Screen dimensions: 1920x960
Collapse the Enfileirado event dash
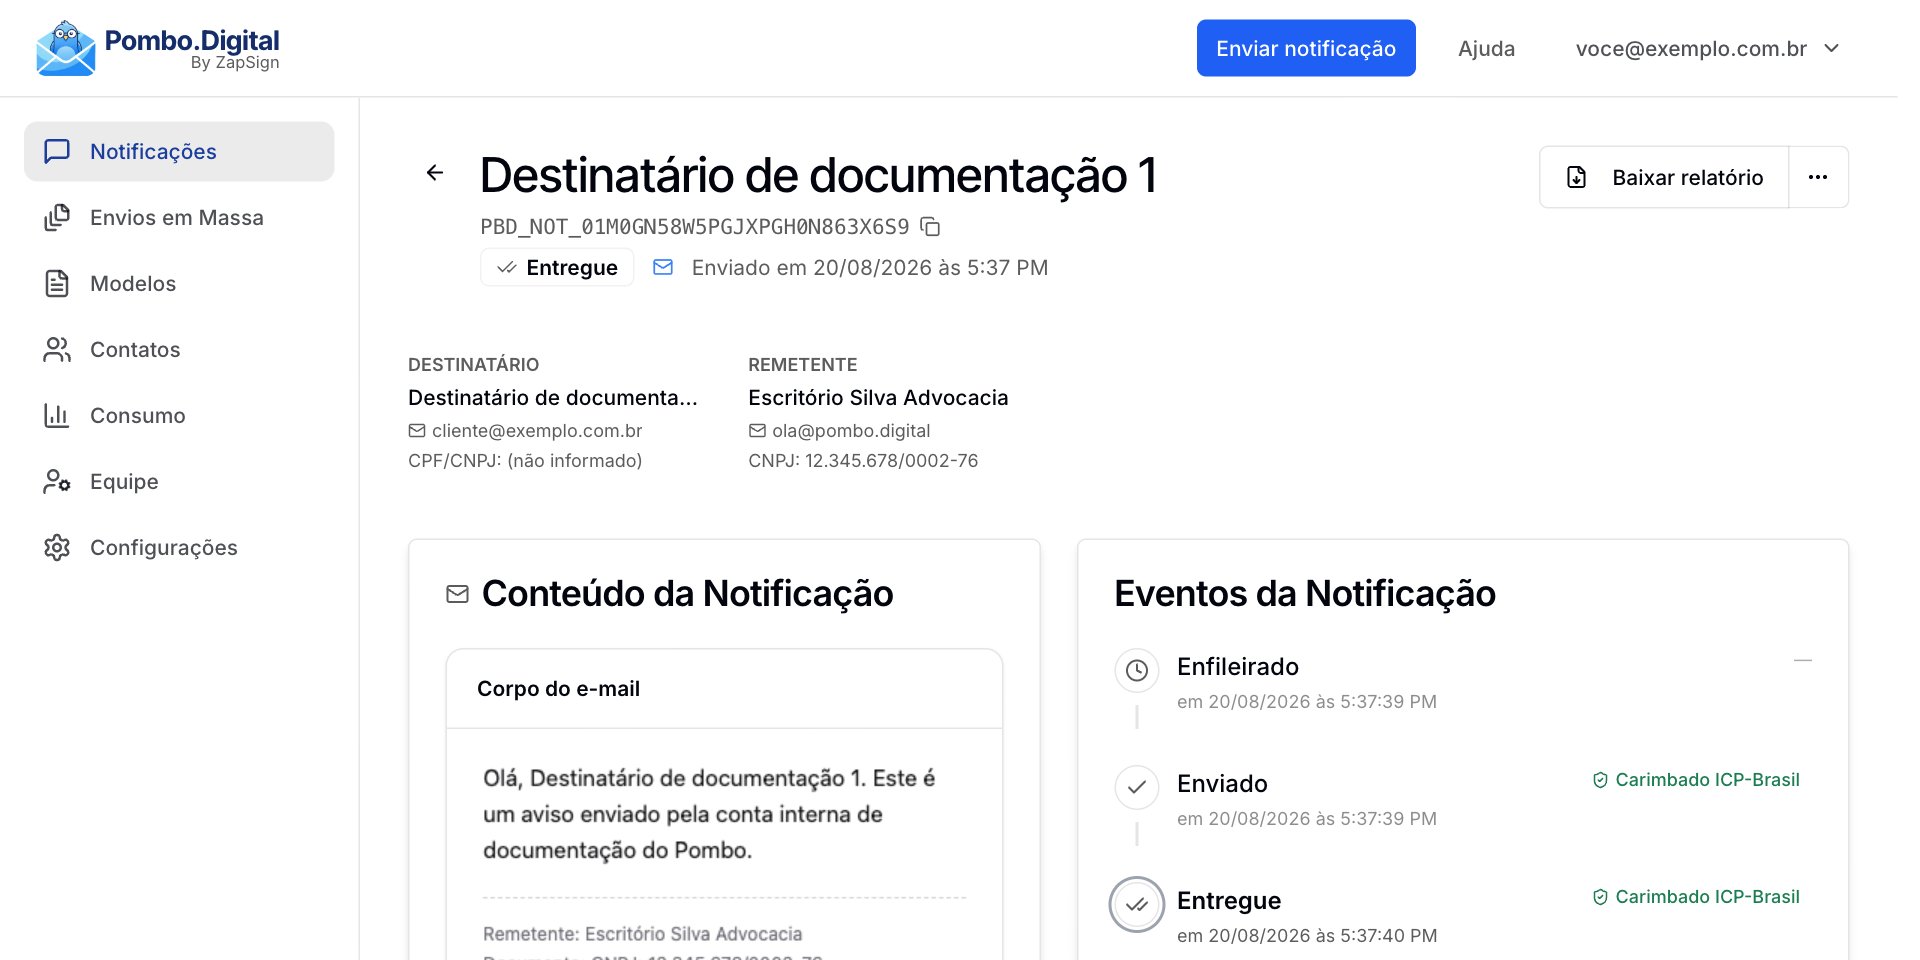1803,661
